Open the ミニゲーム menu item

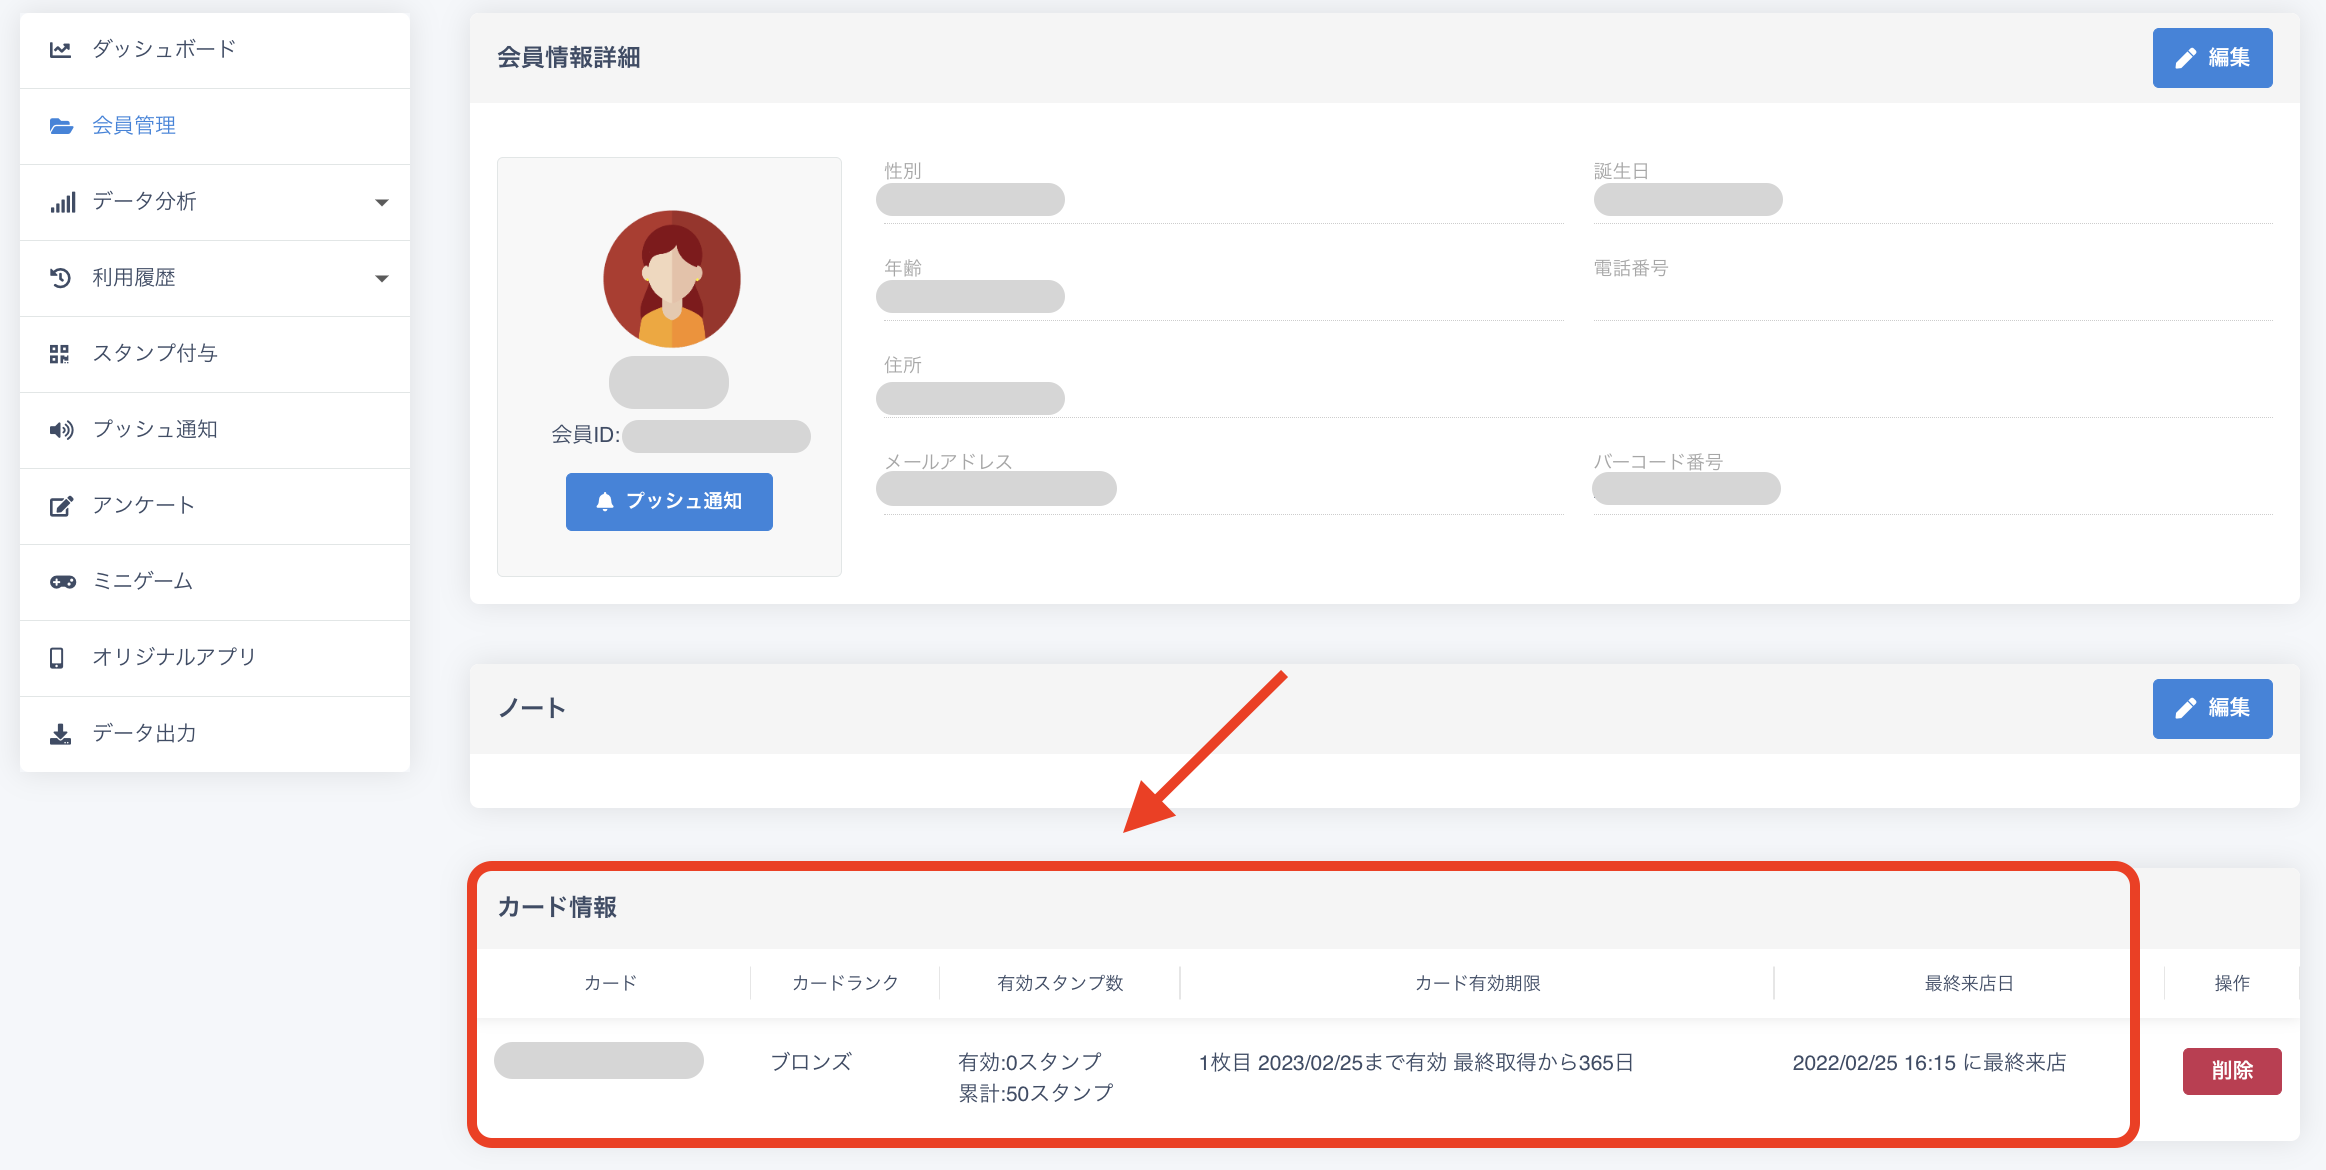click(142, 582)
